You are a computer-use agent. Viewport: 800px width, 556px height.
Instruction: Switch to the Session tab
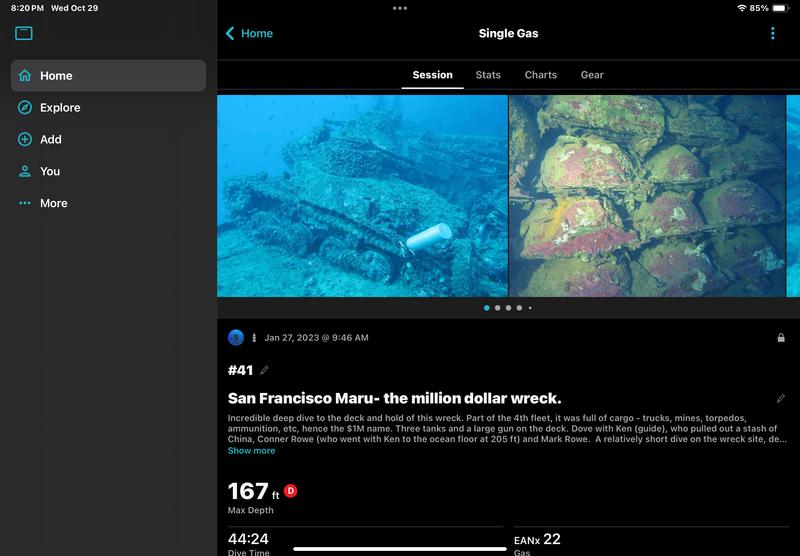(432, 75)
